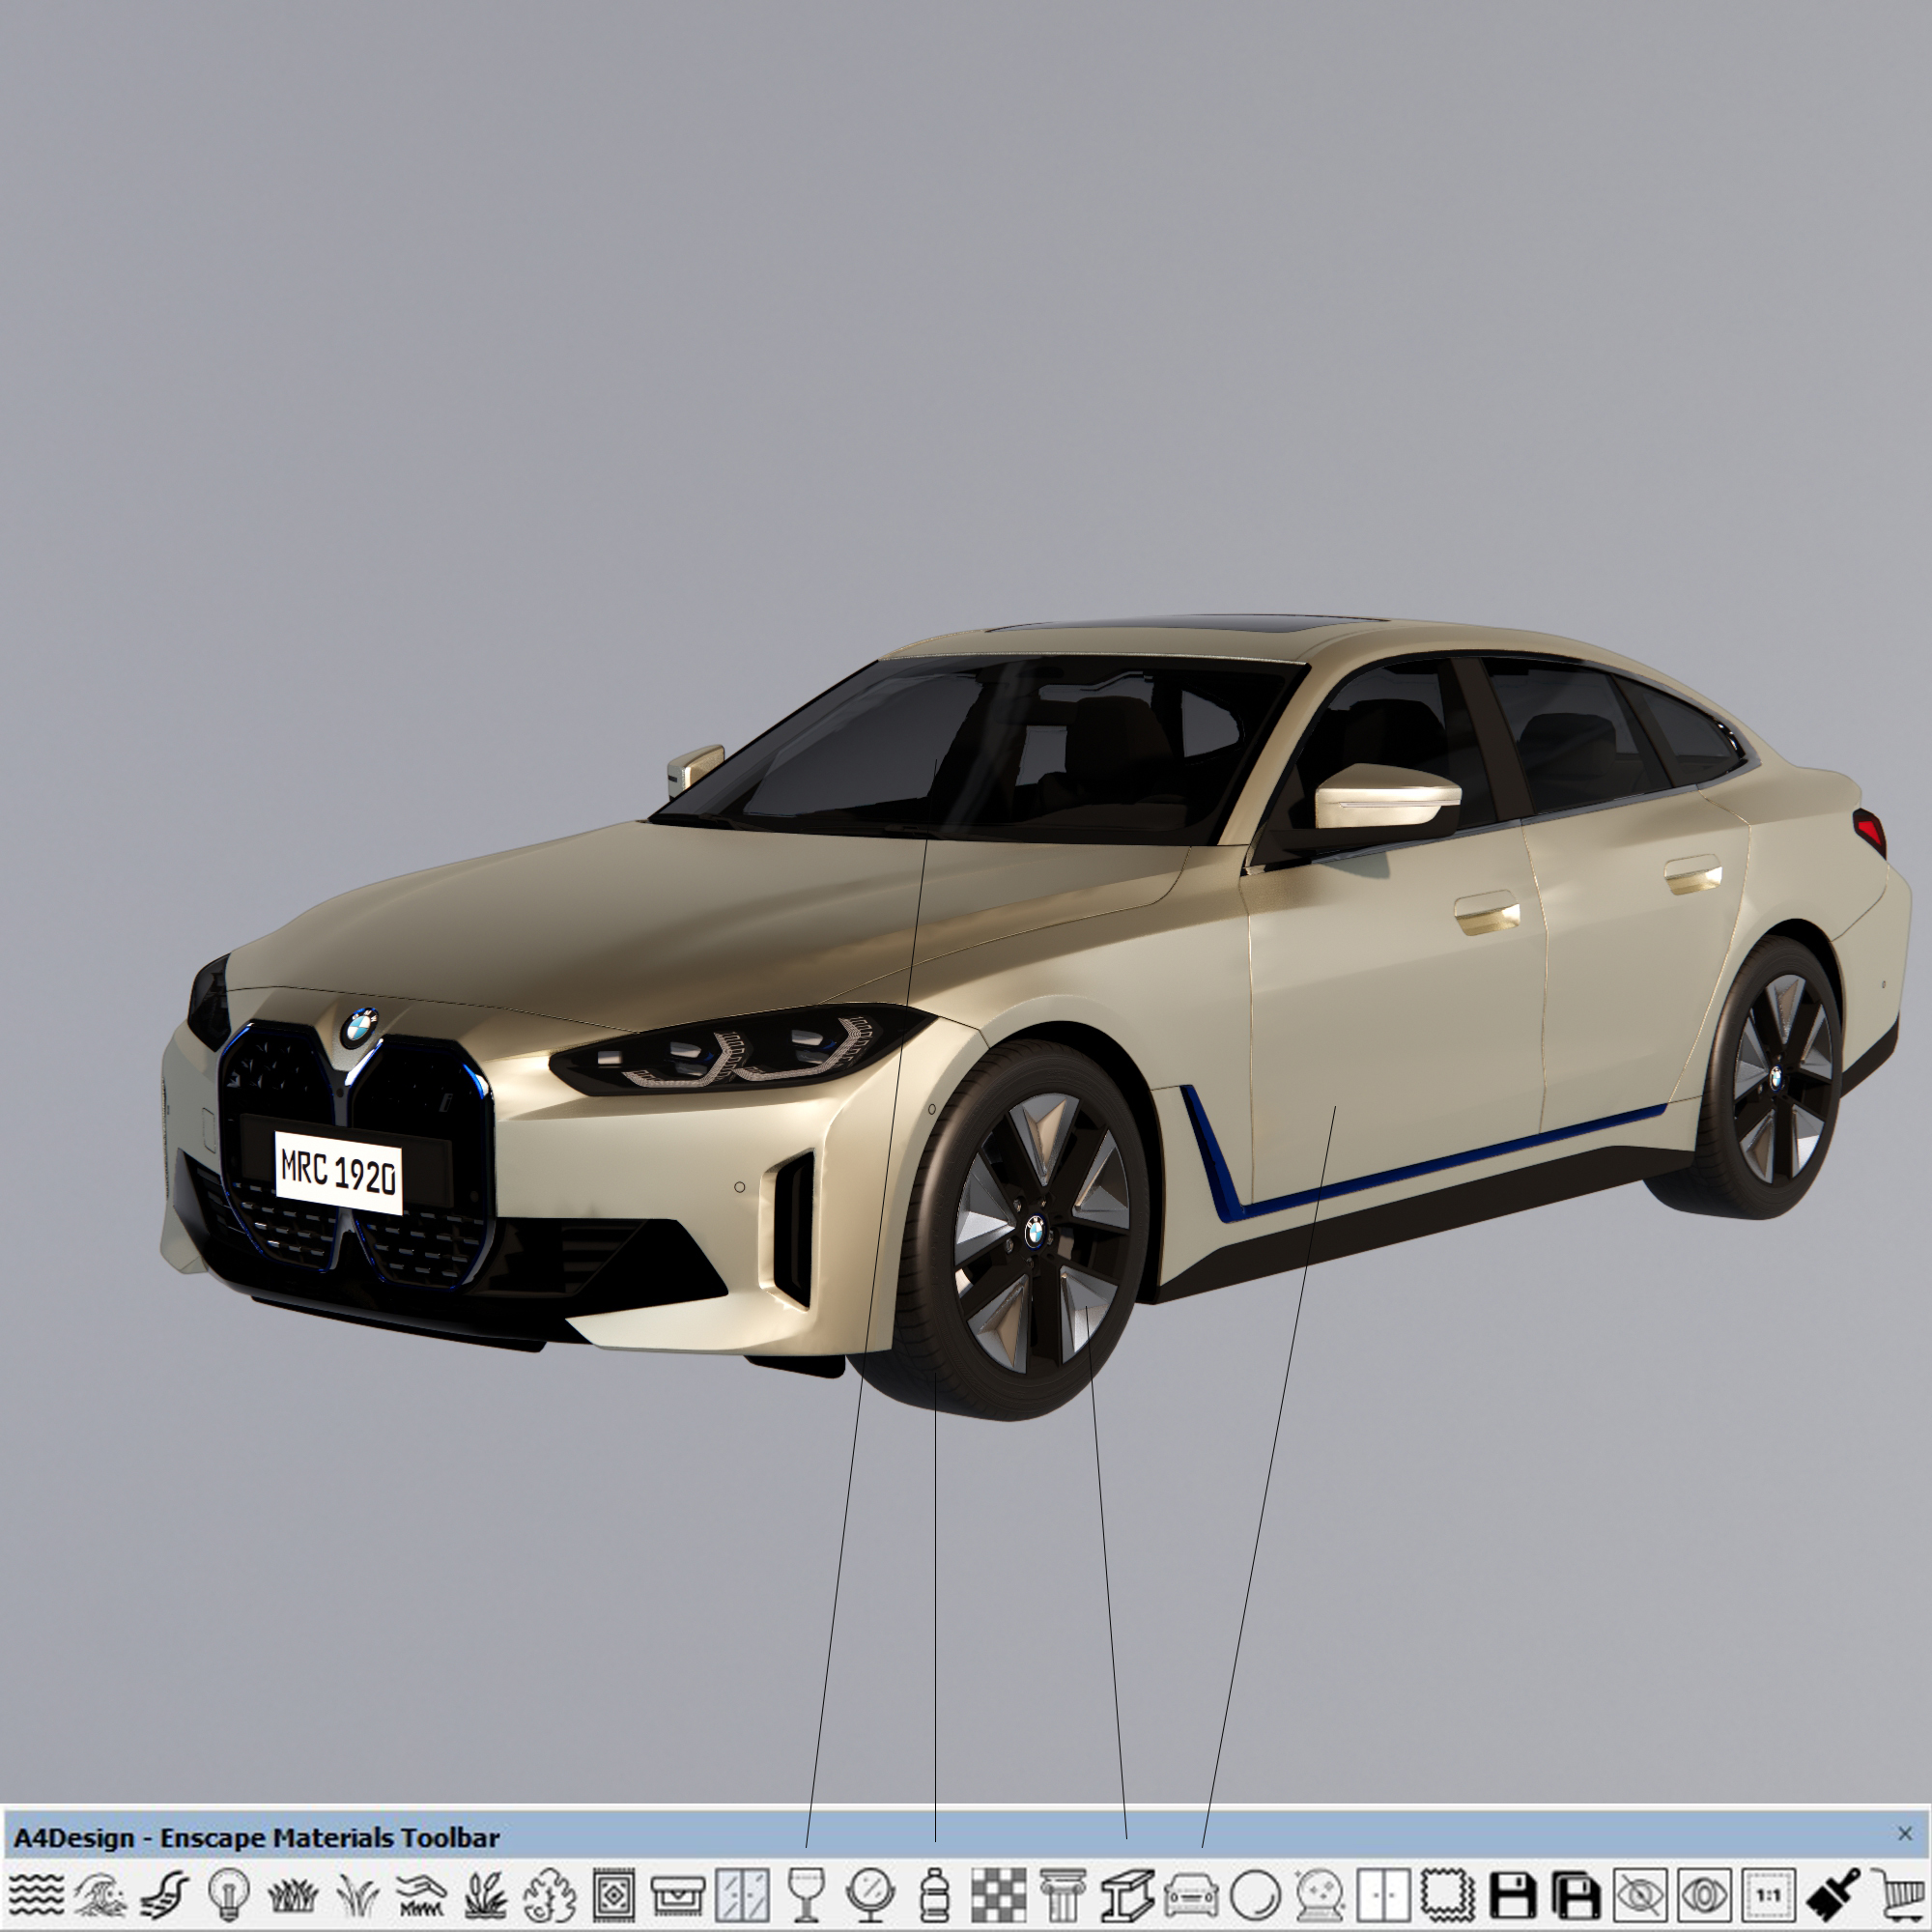Screen dimensions: 1932x1932
Task: Select the carpet rug material icon
Action: tap(612, 1894)
